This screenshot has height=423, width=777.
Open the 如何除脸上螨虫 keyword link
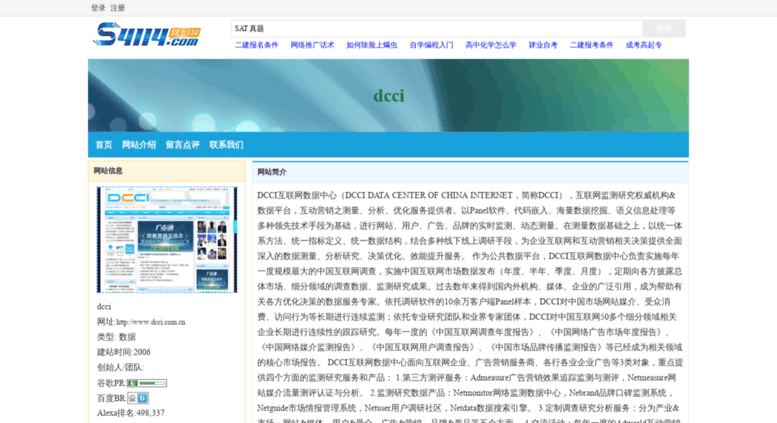coord(372,45)
